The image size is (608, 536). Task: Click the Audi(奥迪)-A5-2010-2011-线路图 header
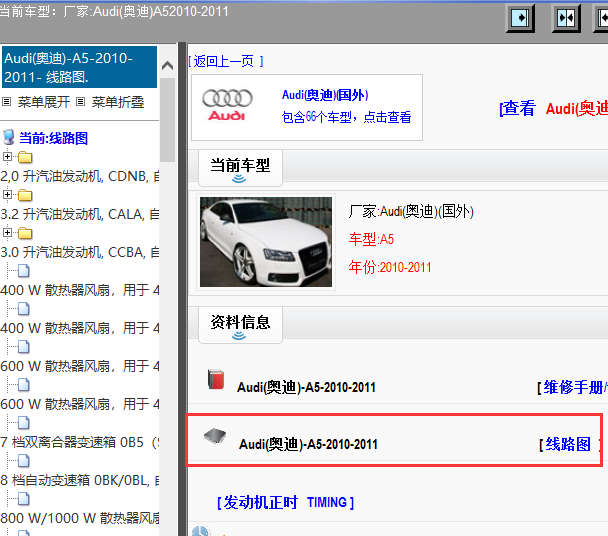point(79,67)
